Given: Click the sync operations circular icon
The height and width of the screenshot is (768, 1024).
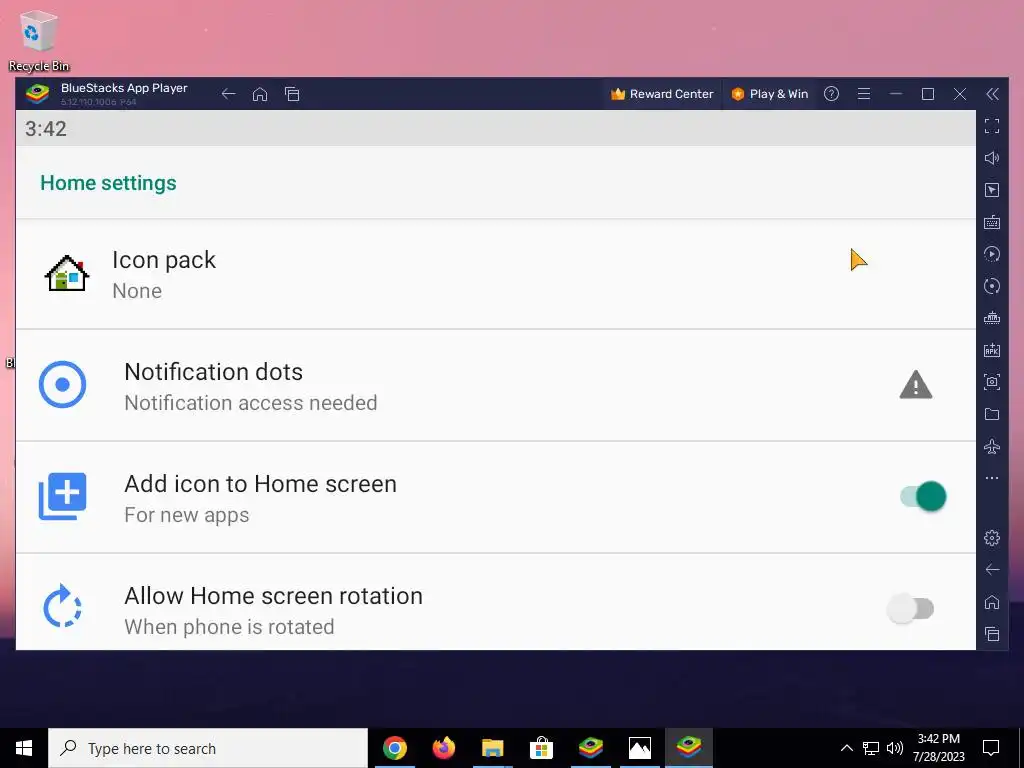Looking at the screenshot, I should [x=992, y=286].
